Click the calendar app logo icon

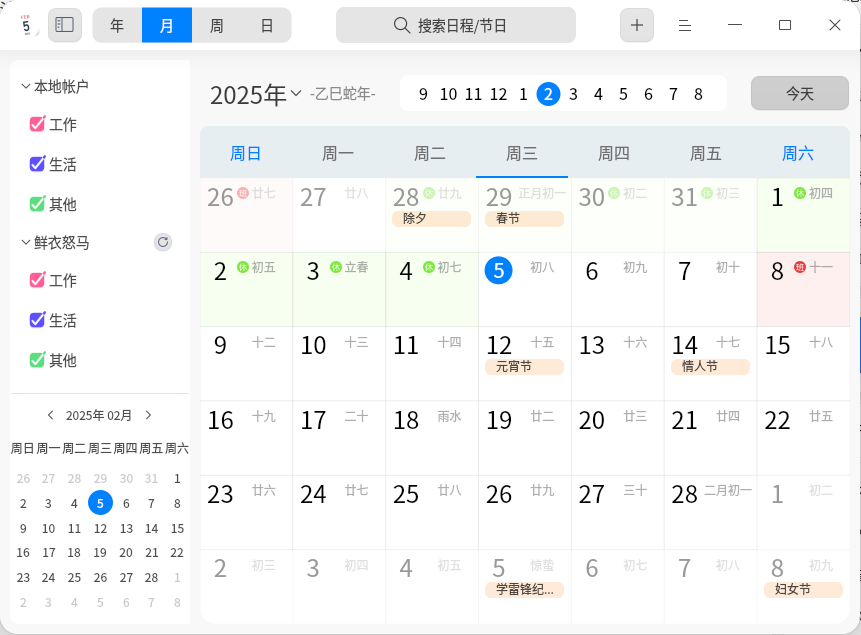coord(25,25)
